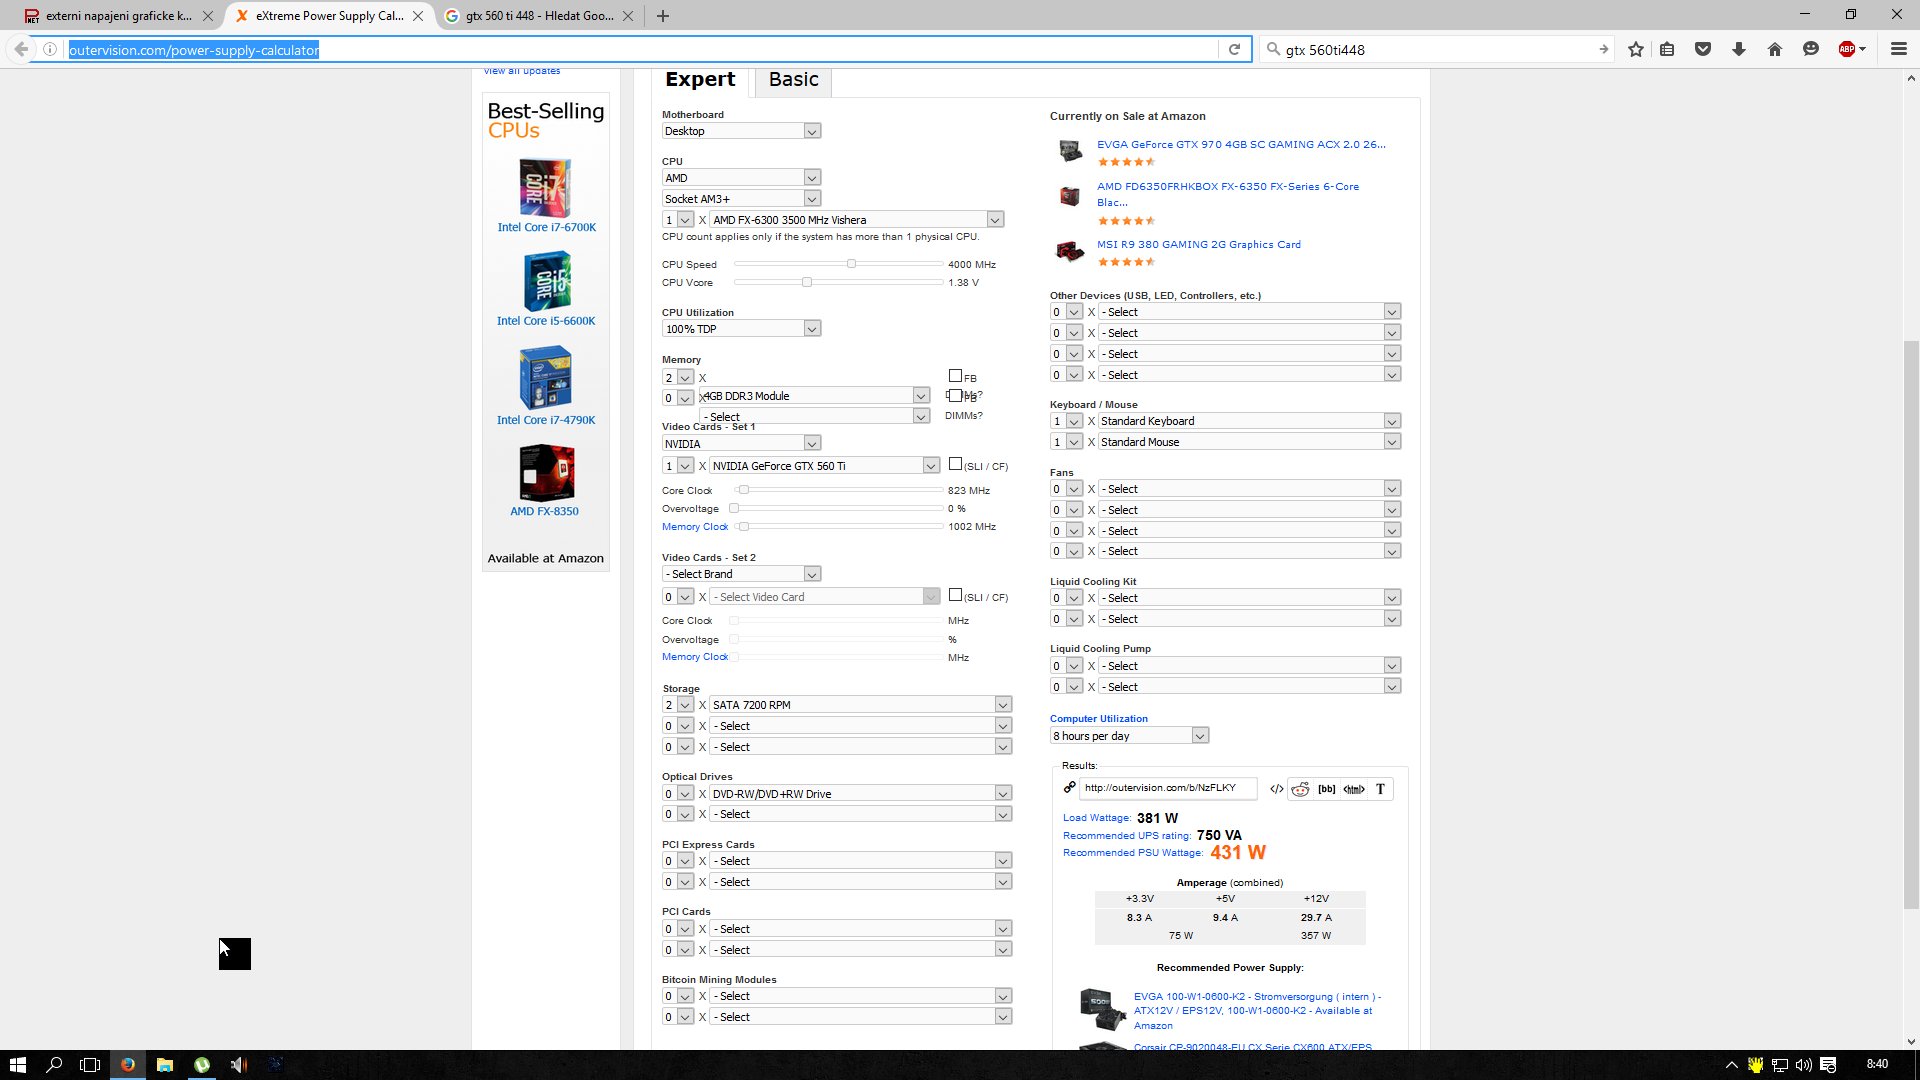This screenshot has height=1080, width=1920.
Task: Bookmark this page with the star icon
Action: click(1636, 49)
